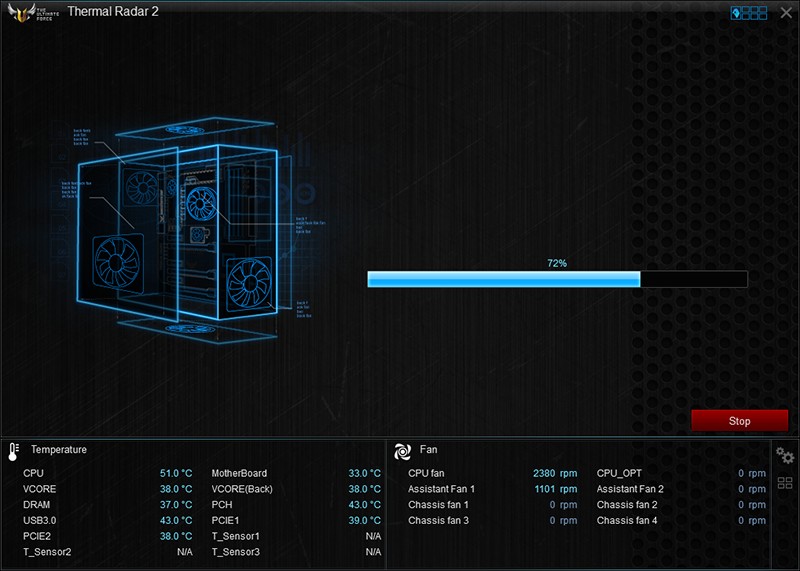The image size is (800, 571).
Task: Click the thermometer Temperature icon
Action: 13,452
